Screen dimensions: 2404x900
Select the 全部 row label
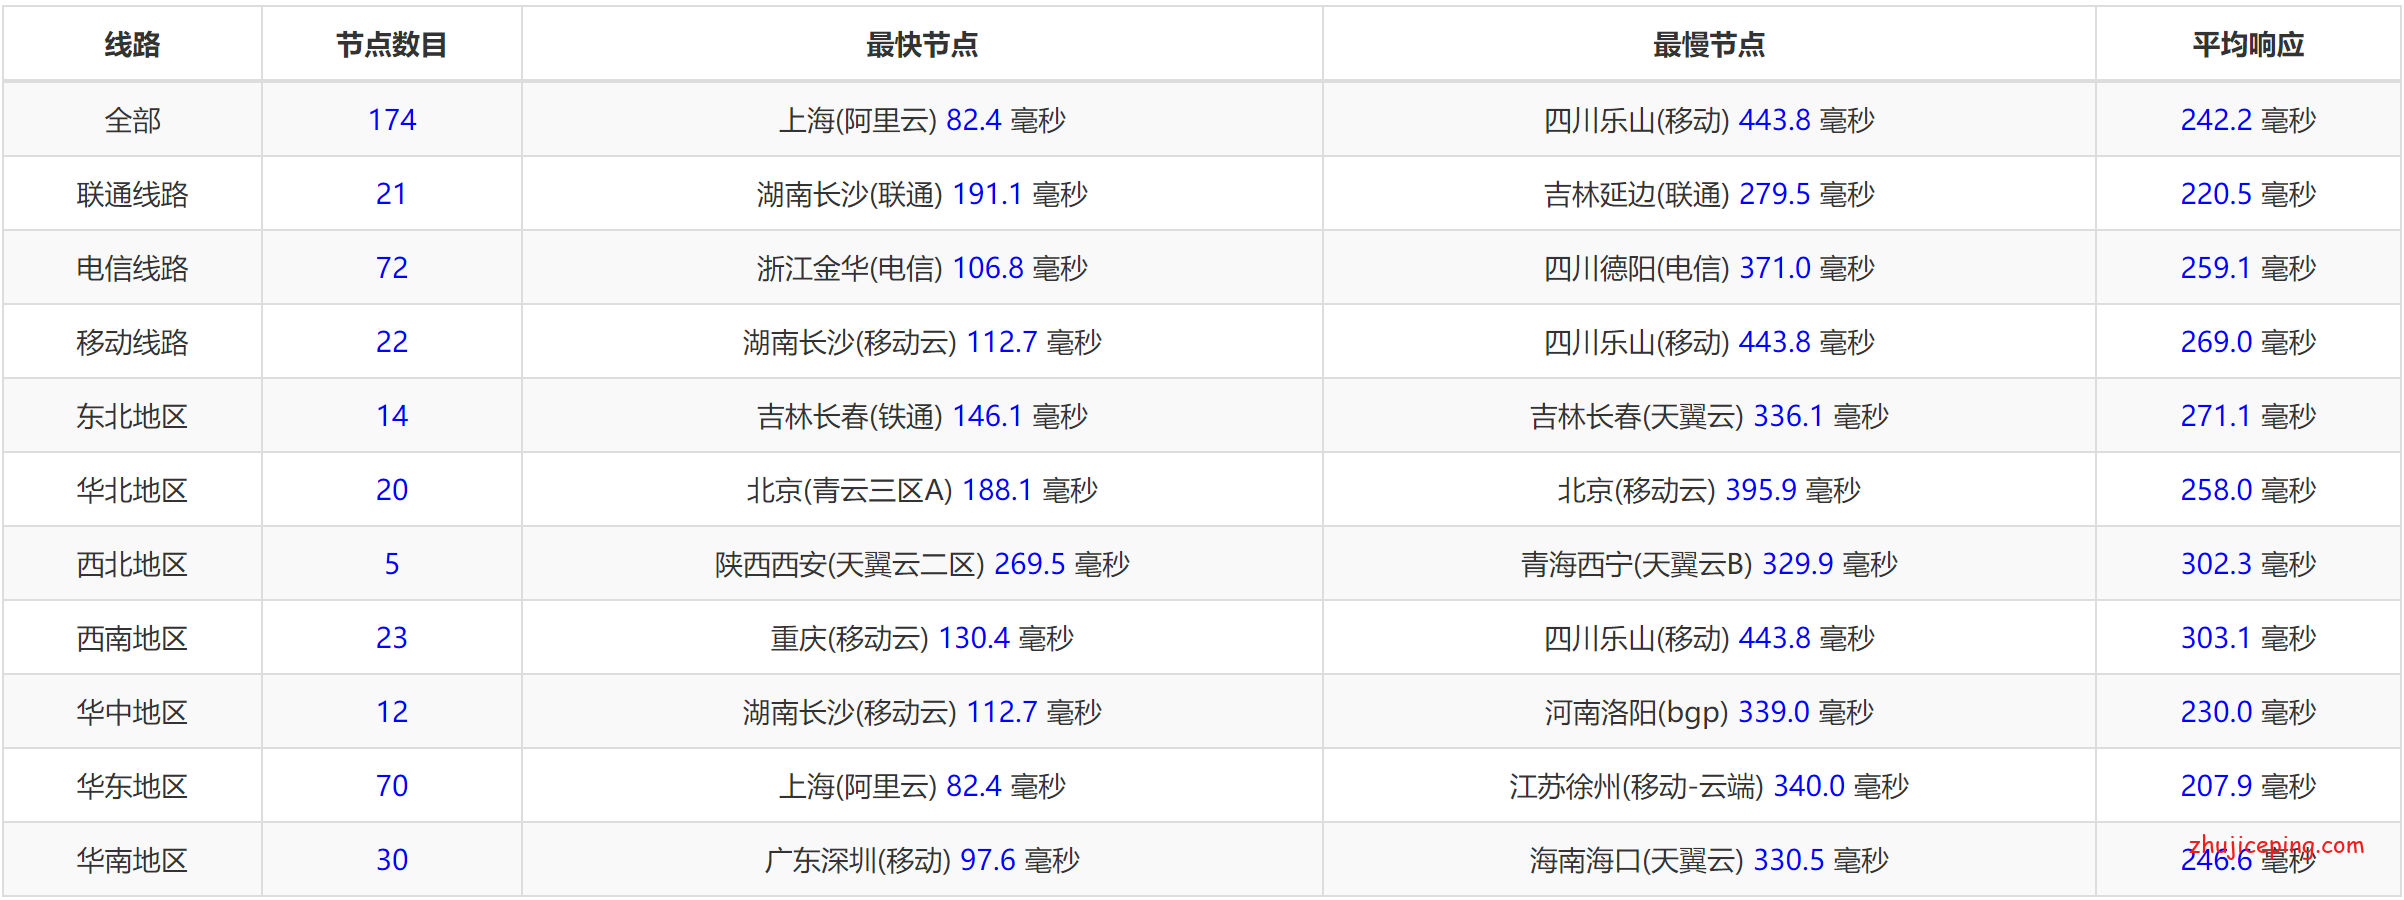[132, 120]
